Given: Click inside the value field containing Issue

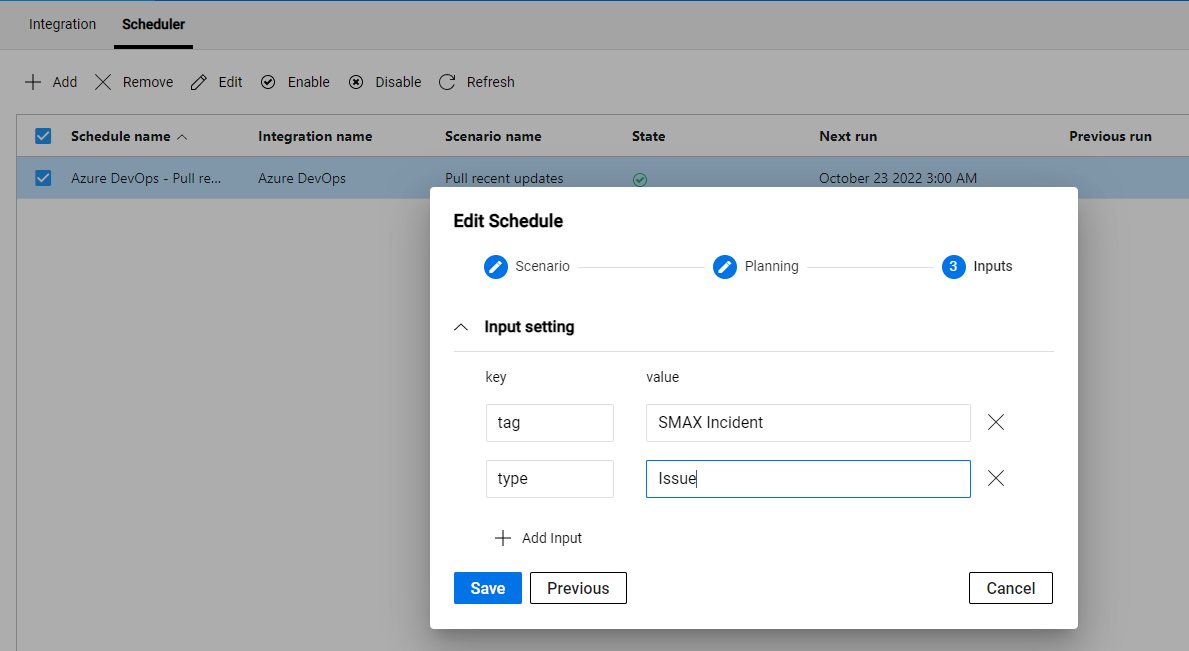Looking at the screenshot, I should click(x=807, y=478).
